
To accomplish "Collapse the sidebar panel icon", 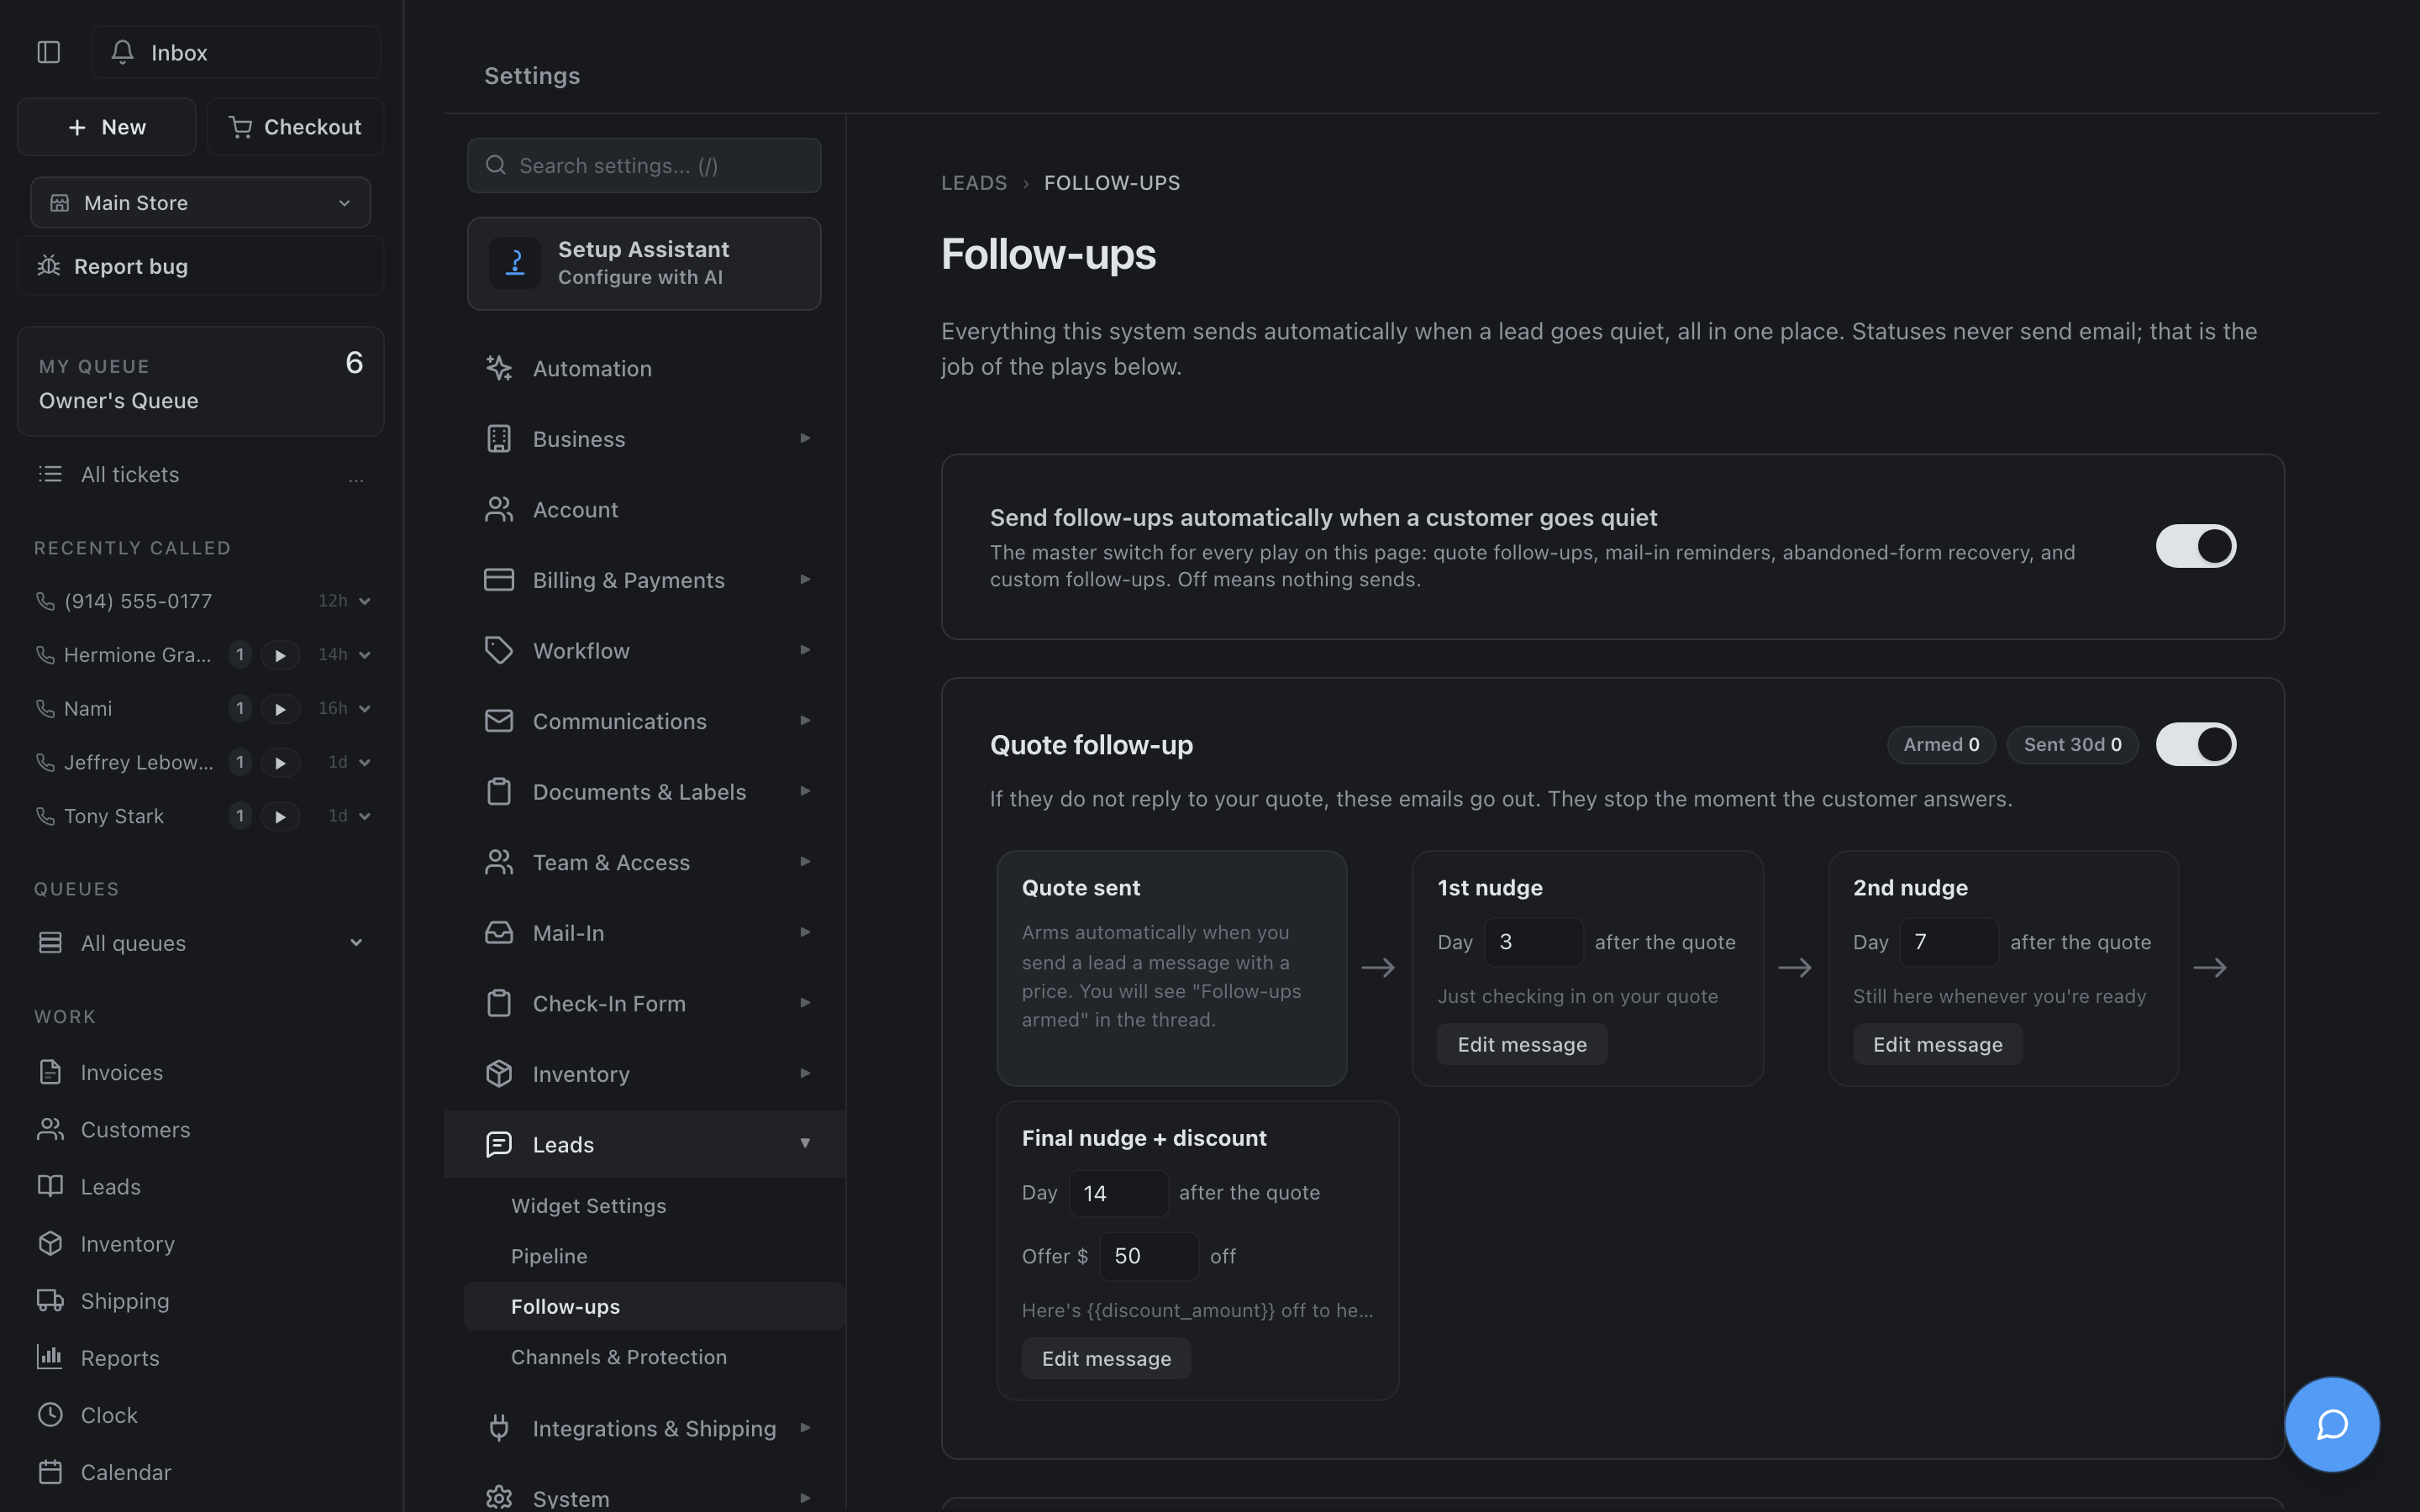I will tap(48, 52).
